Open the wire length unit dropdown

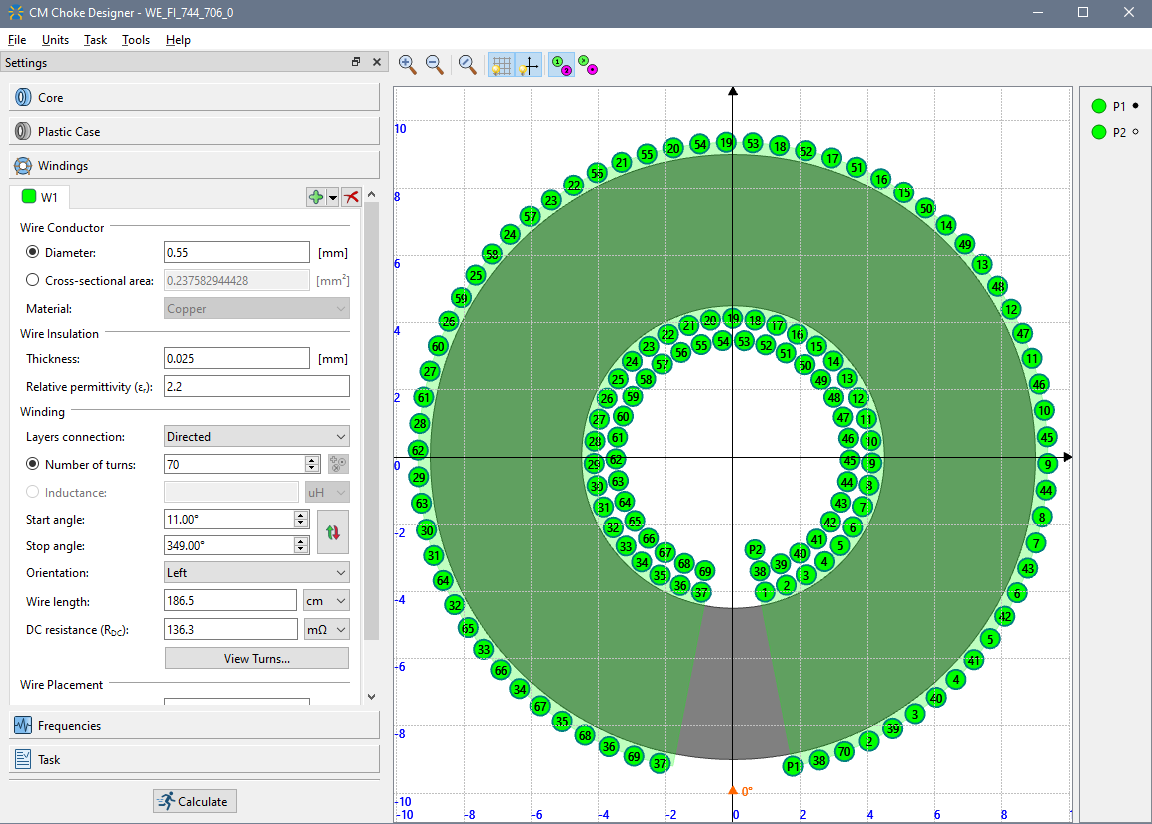[326, 601]
